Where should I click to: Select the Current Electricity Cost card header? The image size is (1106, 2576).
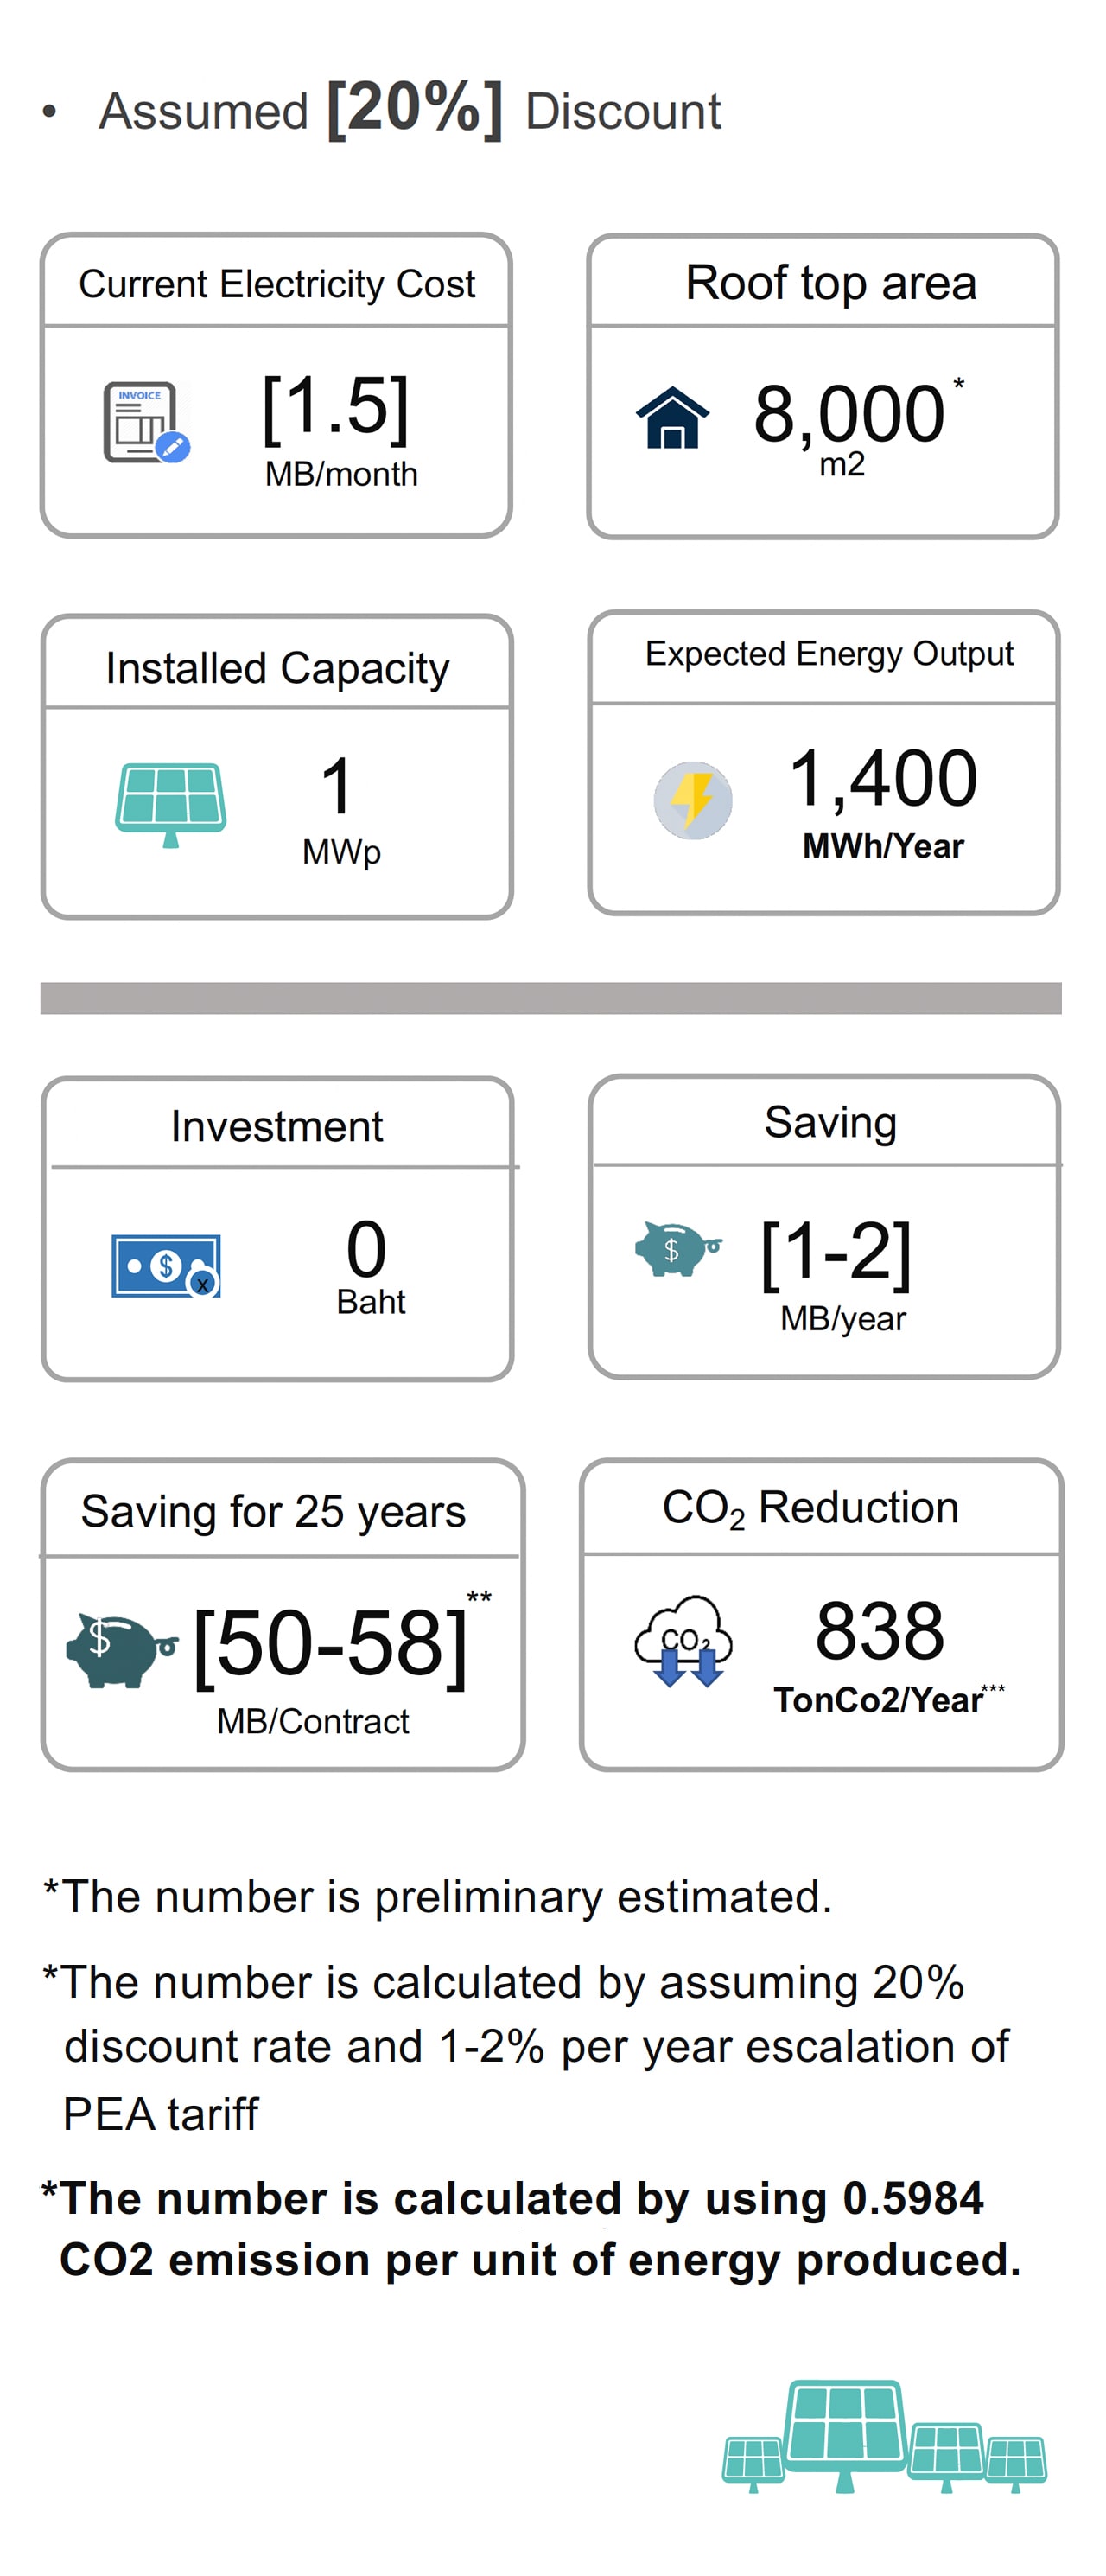click(x=276, y=284)
